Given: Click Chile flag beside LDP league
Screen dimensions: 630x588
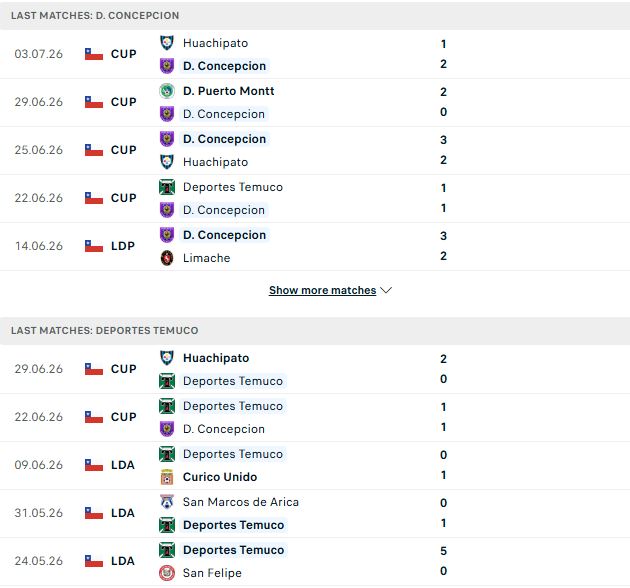Looking at the screenshot, I should pos(94,246).
